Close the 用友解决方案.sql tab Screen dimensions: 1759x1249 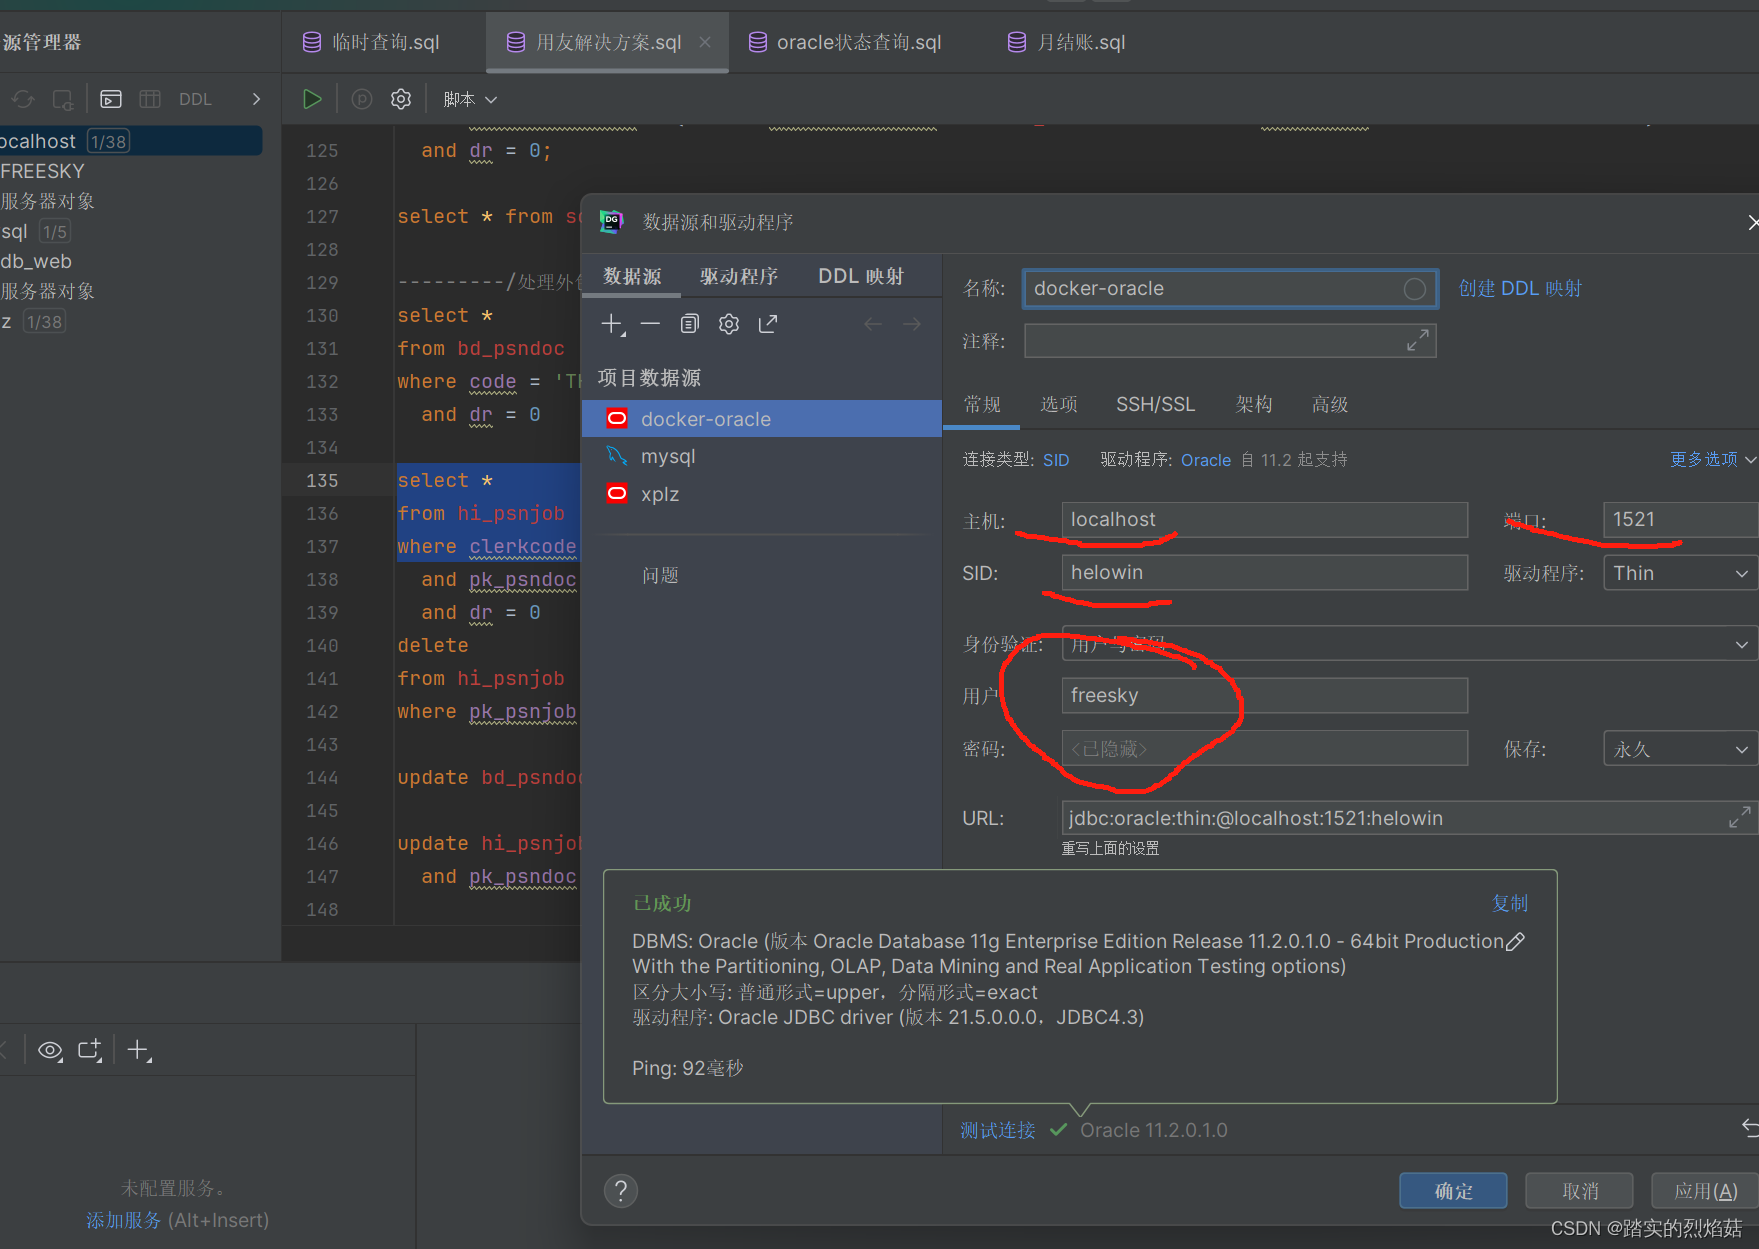point(705,42)
